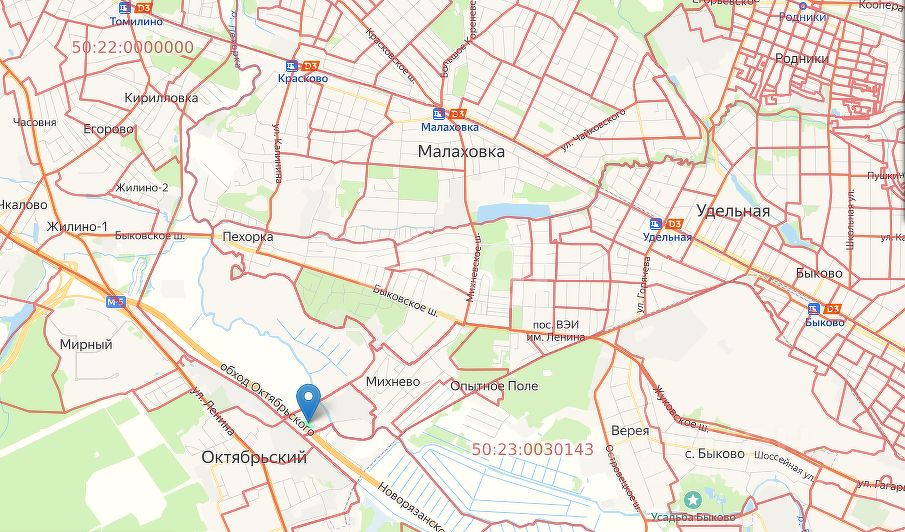905x532 pixels.
Task: Click the blue location pin marker
Action: pyautogui.click(x=308, y=403)
